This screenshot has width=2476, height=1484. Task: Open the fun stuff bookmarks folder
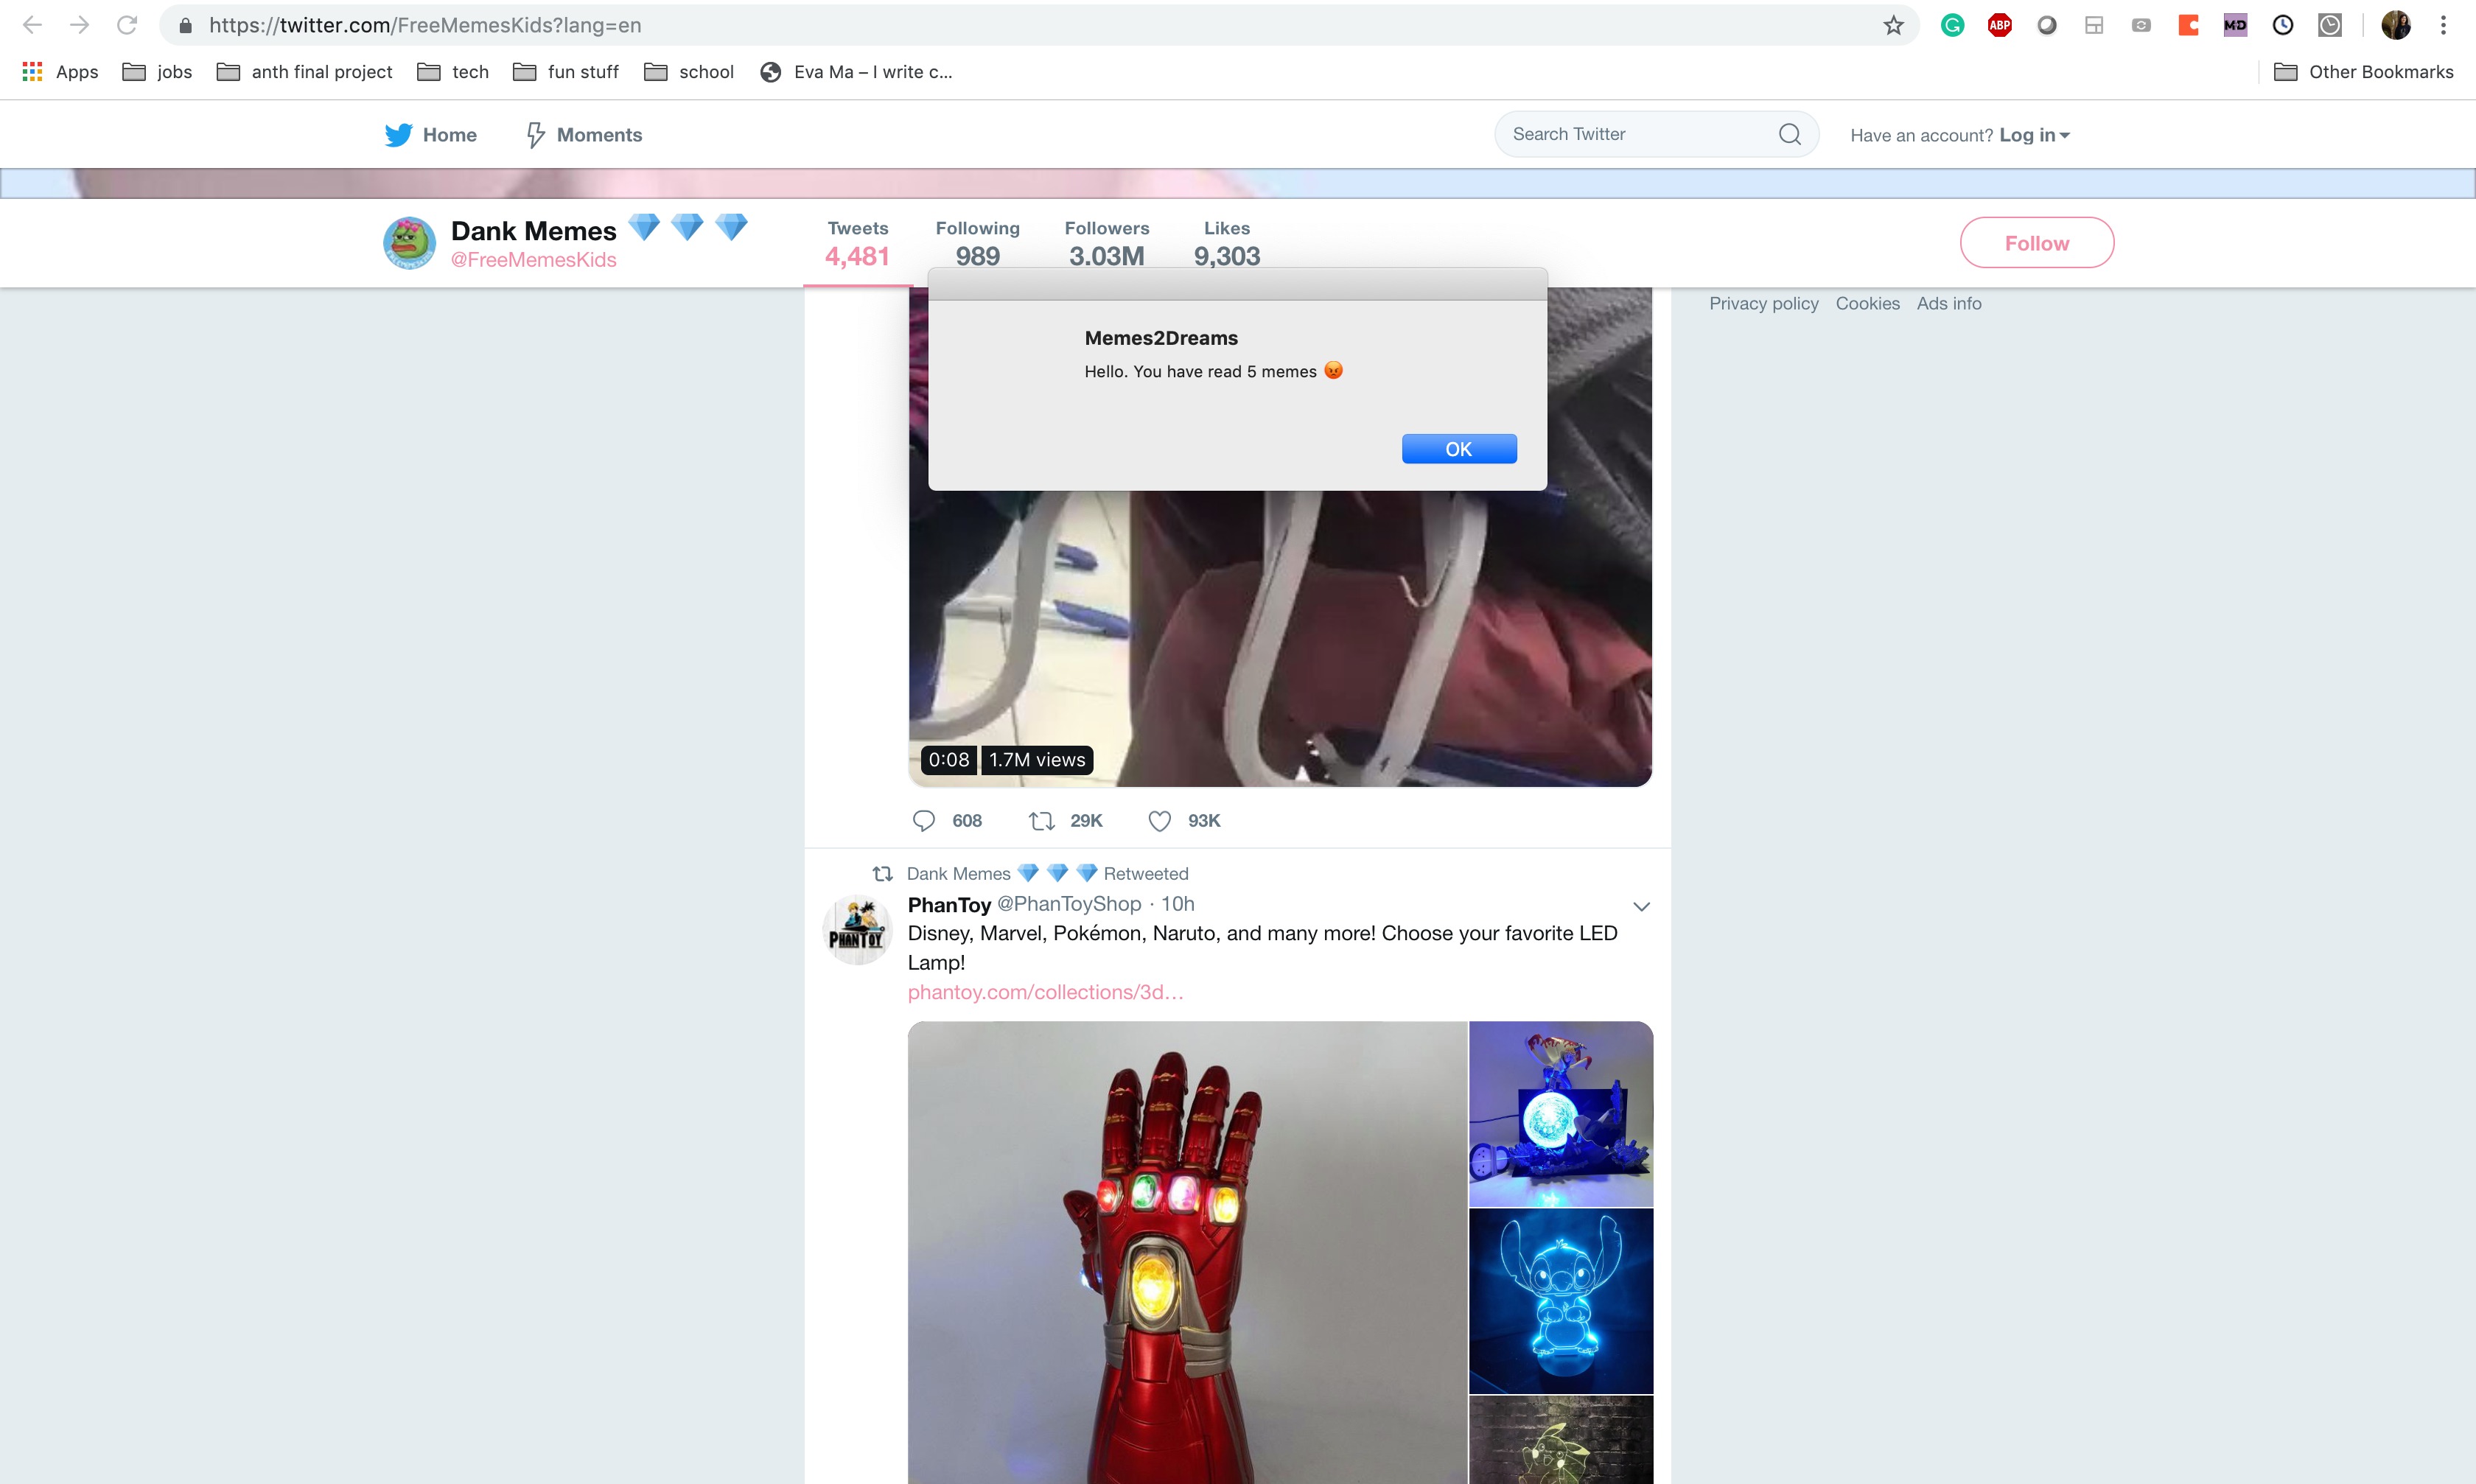tap(566, 72)
